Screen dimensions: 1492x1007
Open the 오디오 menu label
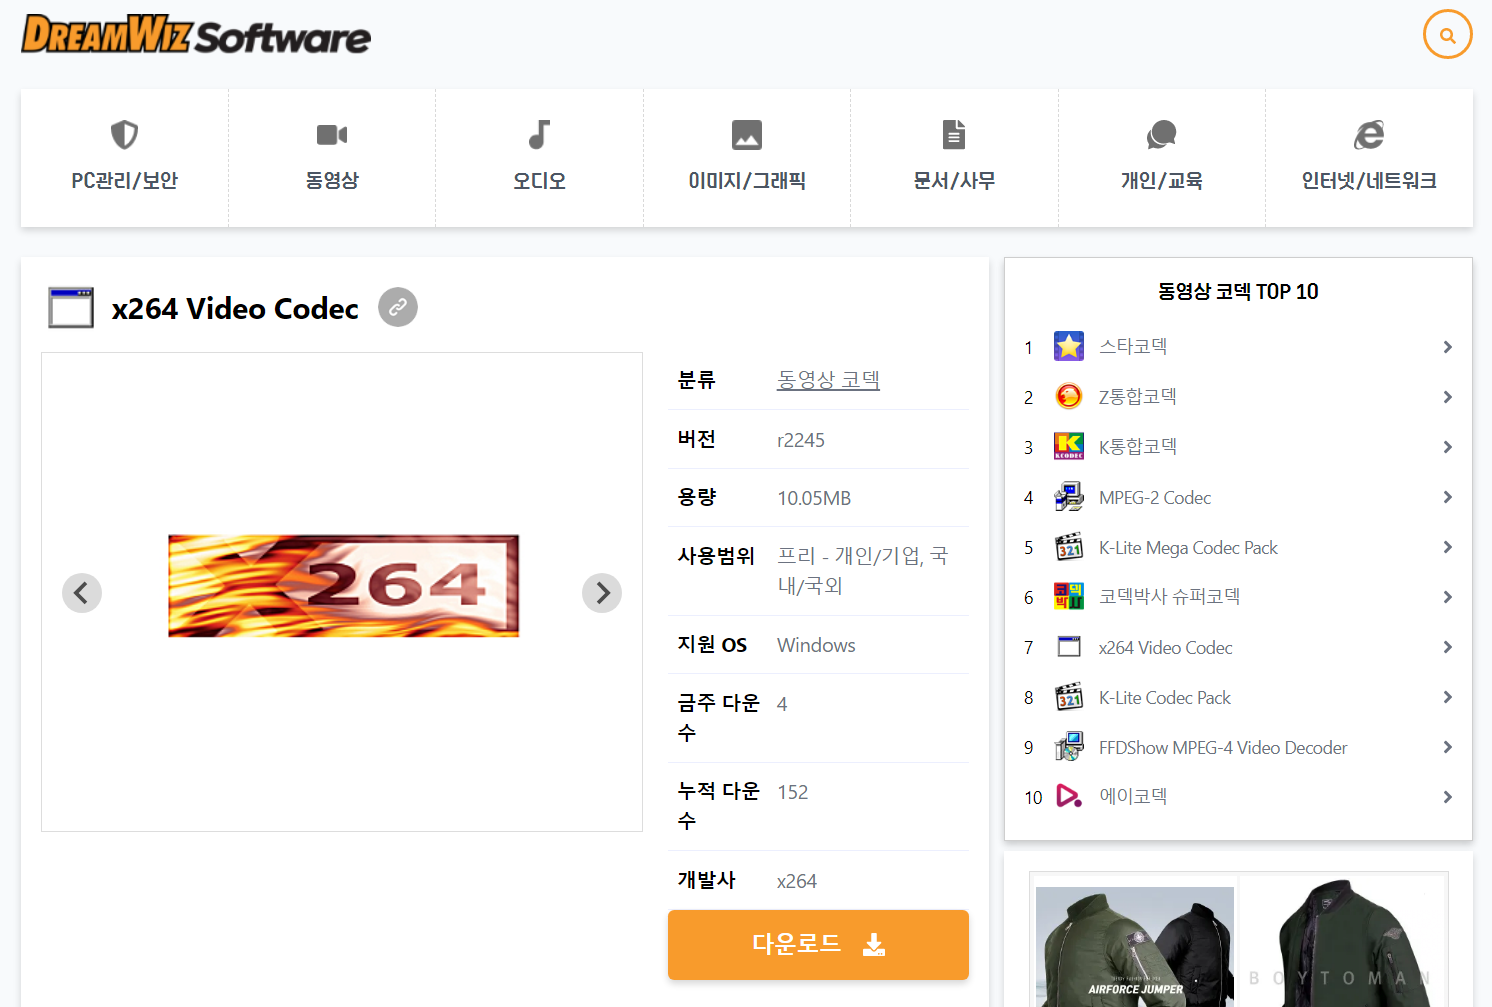[539, 181]
